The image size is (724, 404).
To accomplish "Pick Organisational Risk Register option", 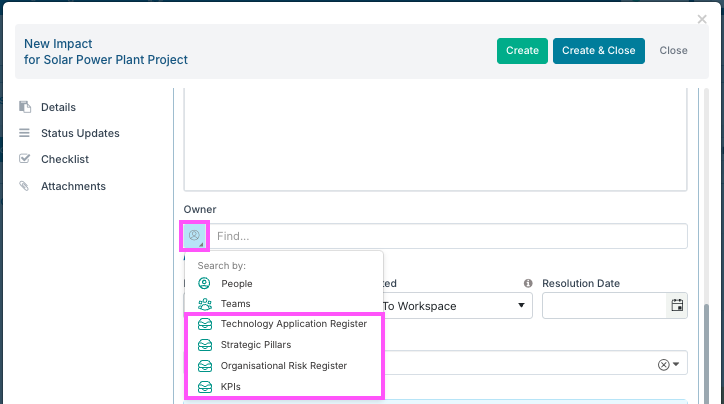I will click(283, 366).
